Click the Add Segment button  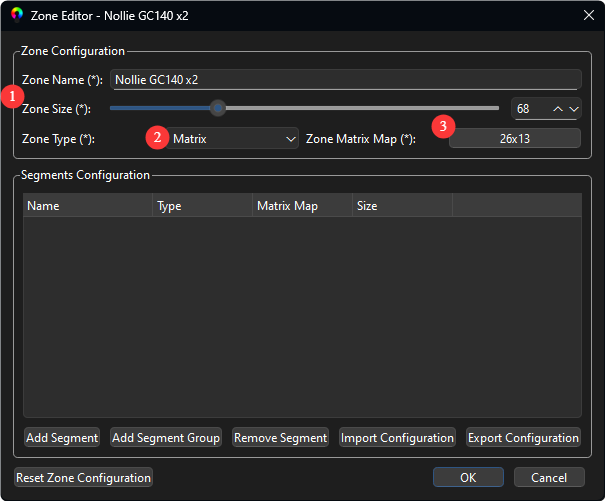(62, 437)
